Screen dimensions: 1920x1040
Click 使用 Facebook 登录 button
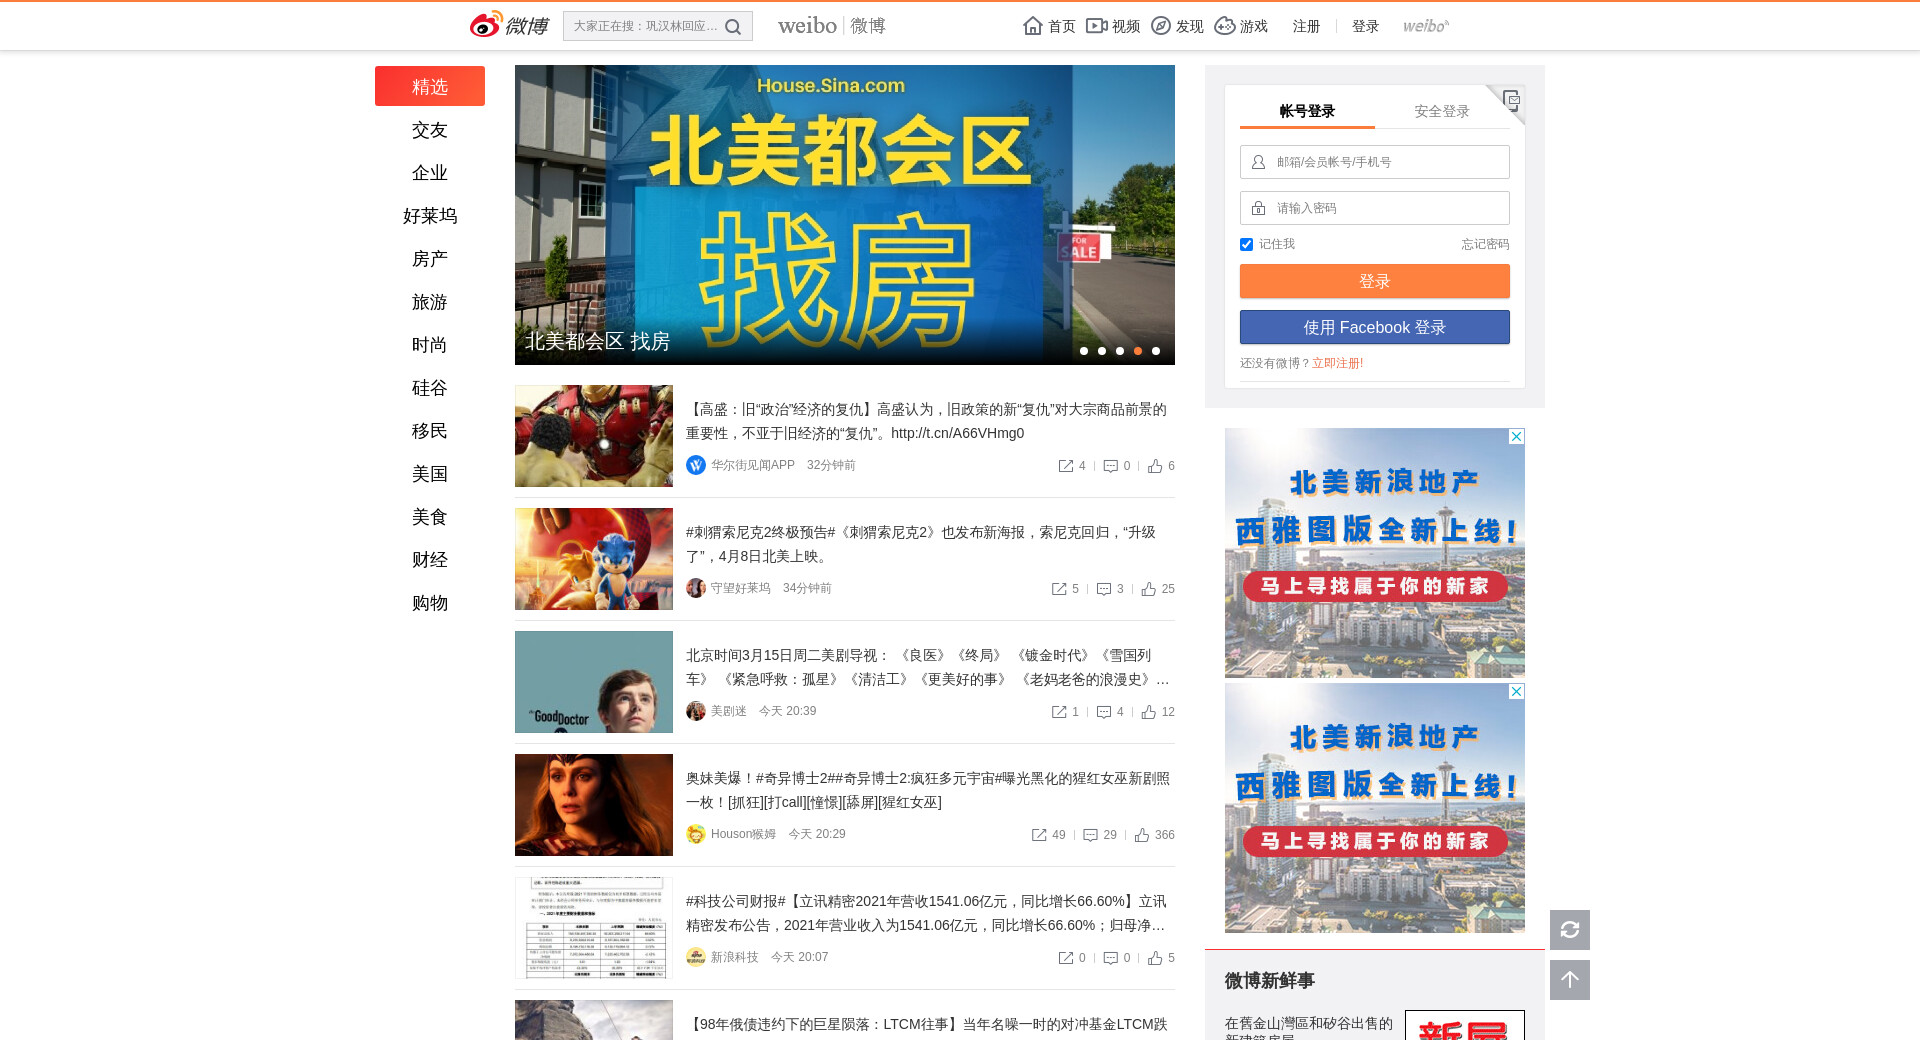click(x=1374, y=328)
